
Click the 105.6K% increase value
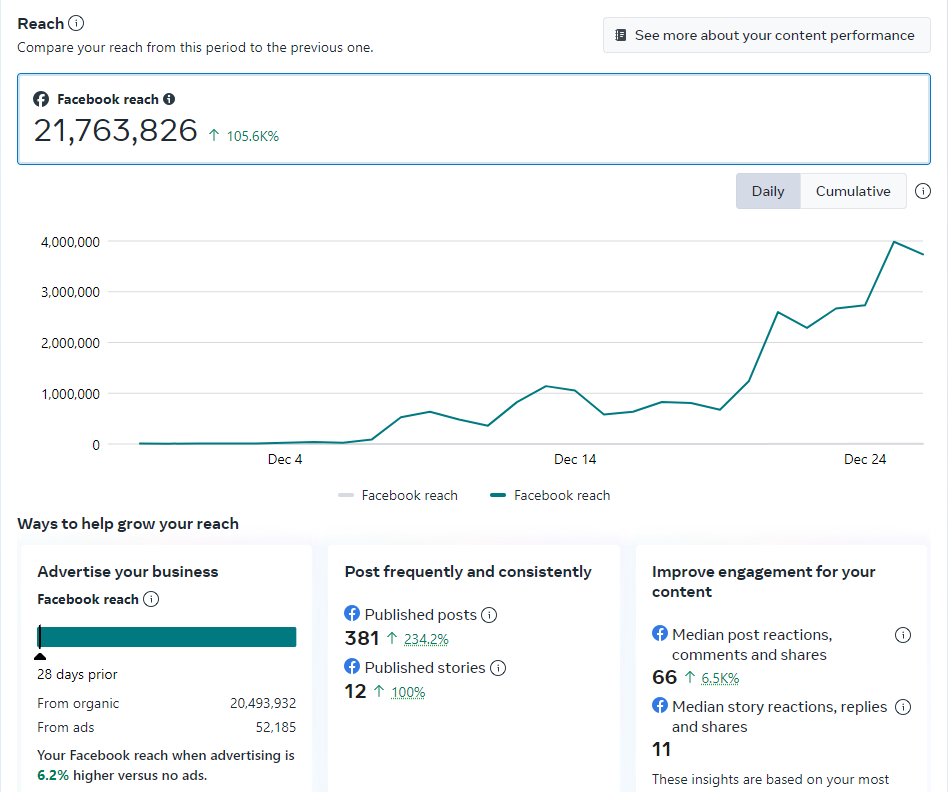252,136
